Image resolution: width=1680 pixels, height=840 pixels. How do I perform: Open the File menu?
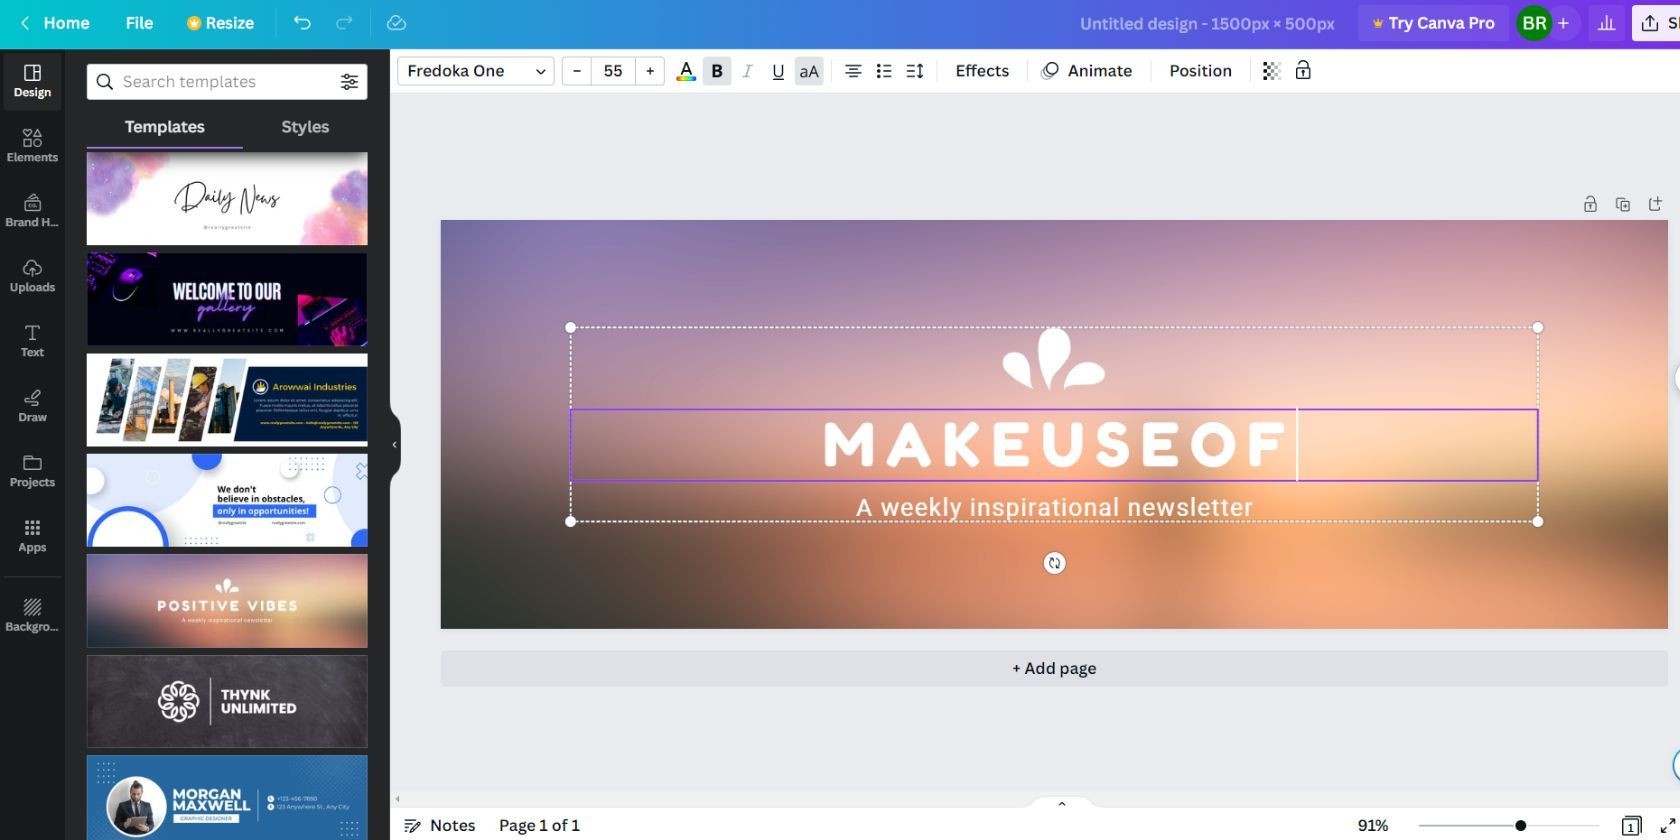point(139,22)
